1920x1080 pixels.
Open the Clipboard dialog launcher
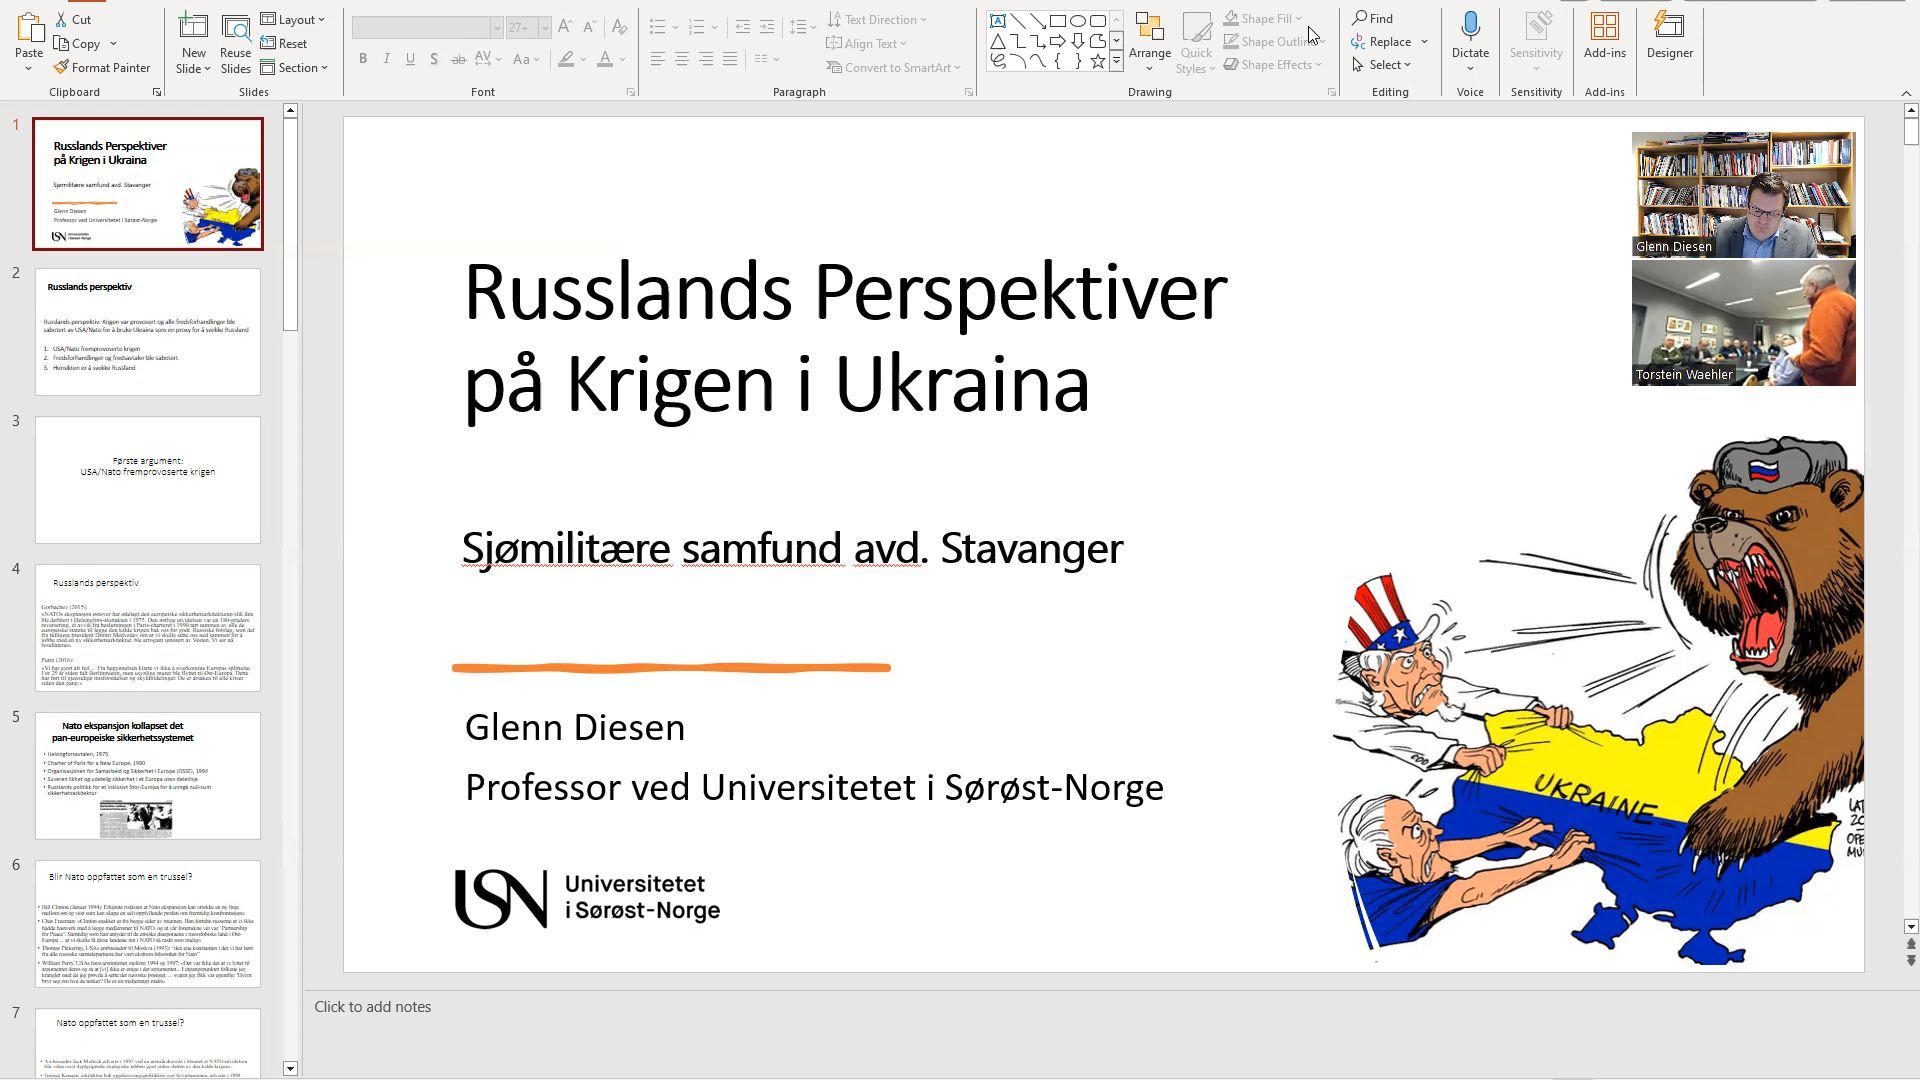coord(157,92)
